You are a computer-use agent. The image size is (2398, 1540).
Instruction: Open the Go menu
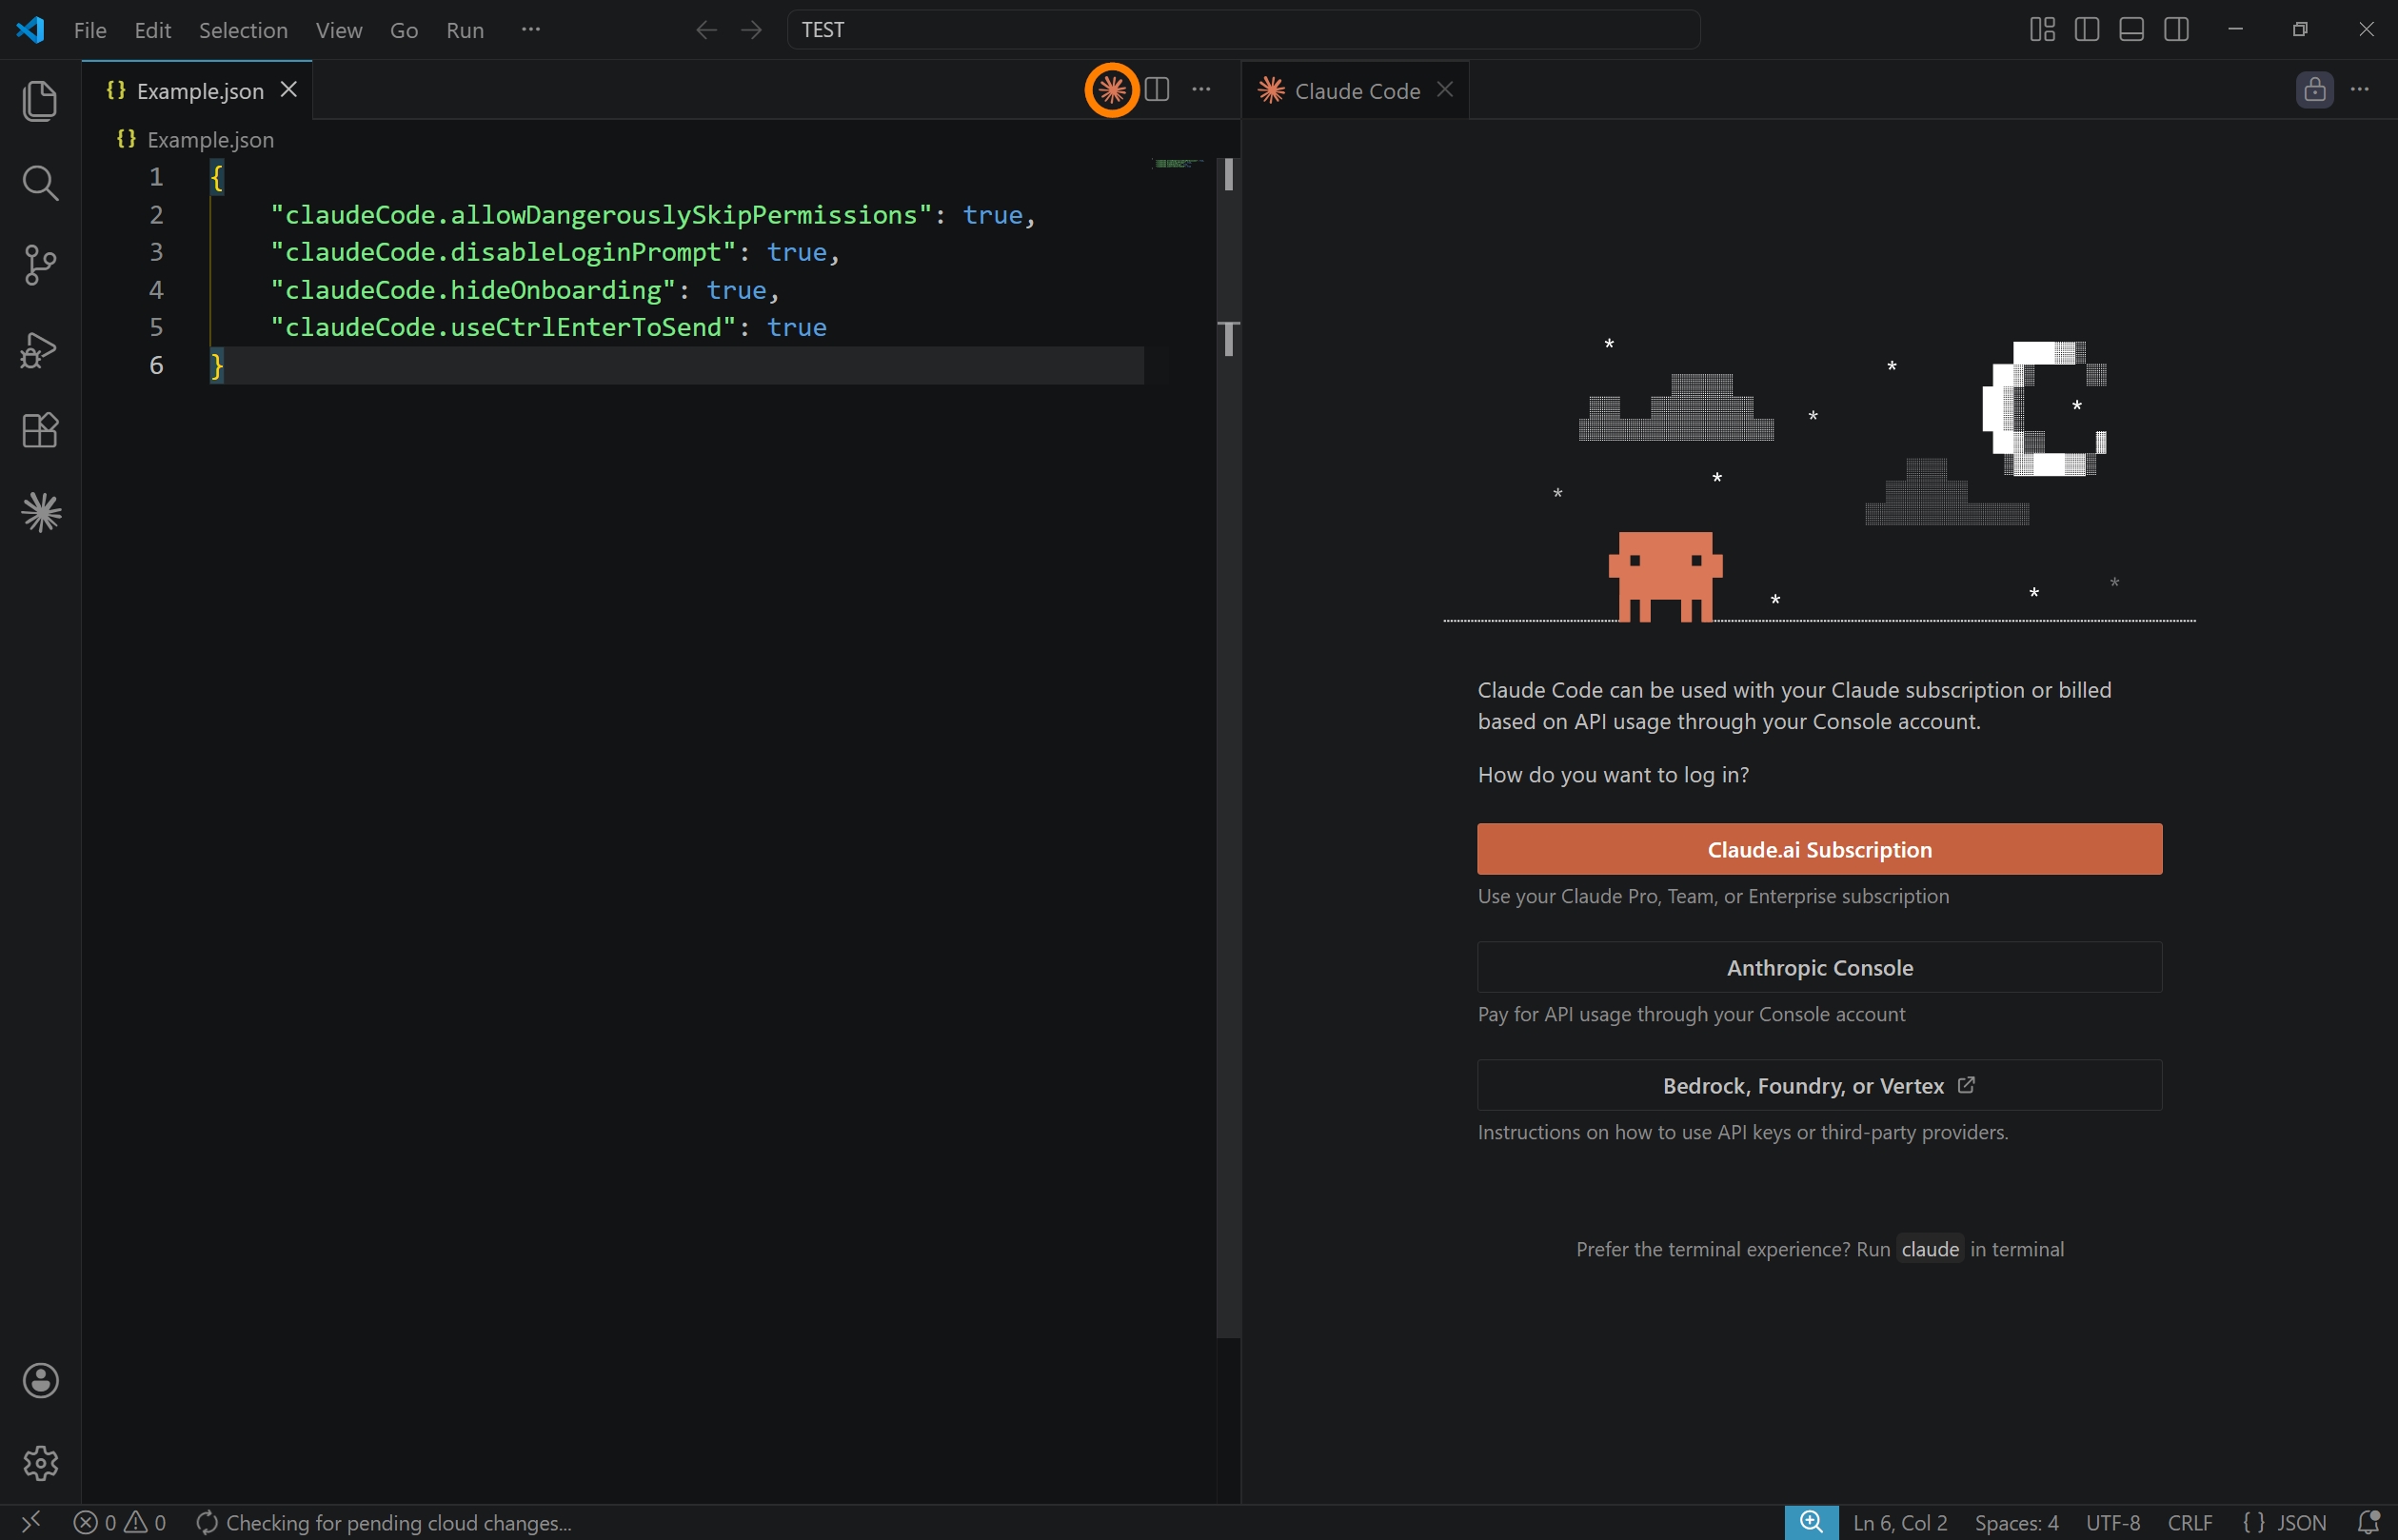click(x=404, y=30)
